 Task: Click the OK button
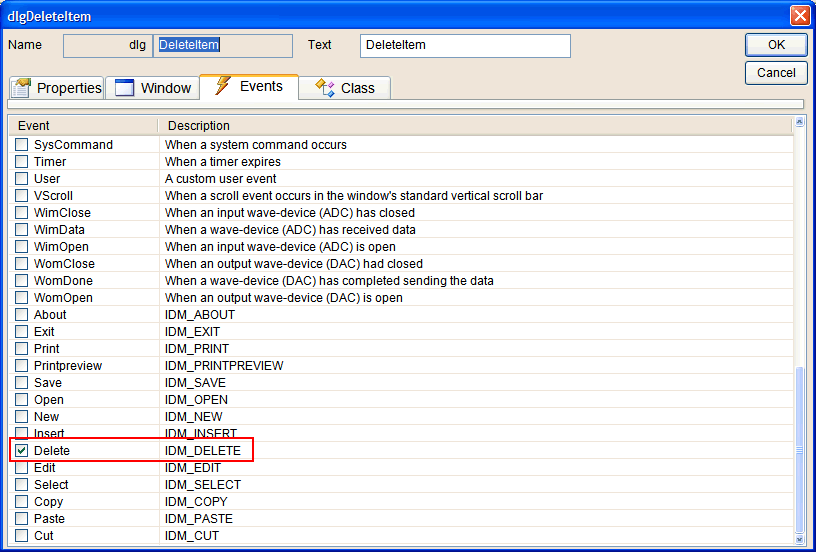(x=776, y=45)
